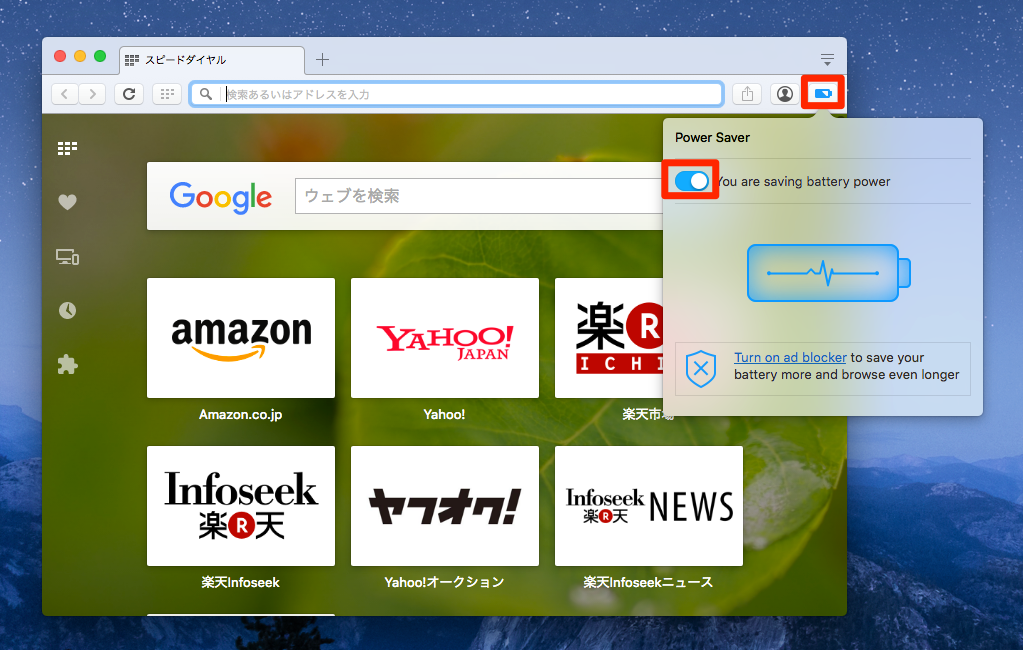
Task: Open the account profile icon
Action: (785, 94)
